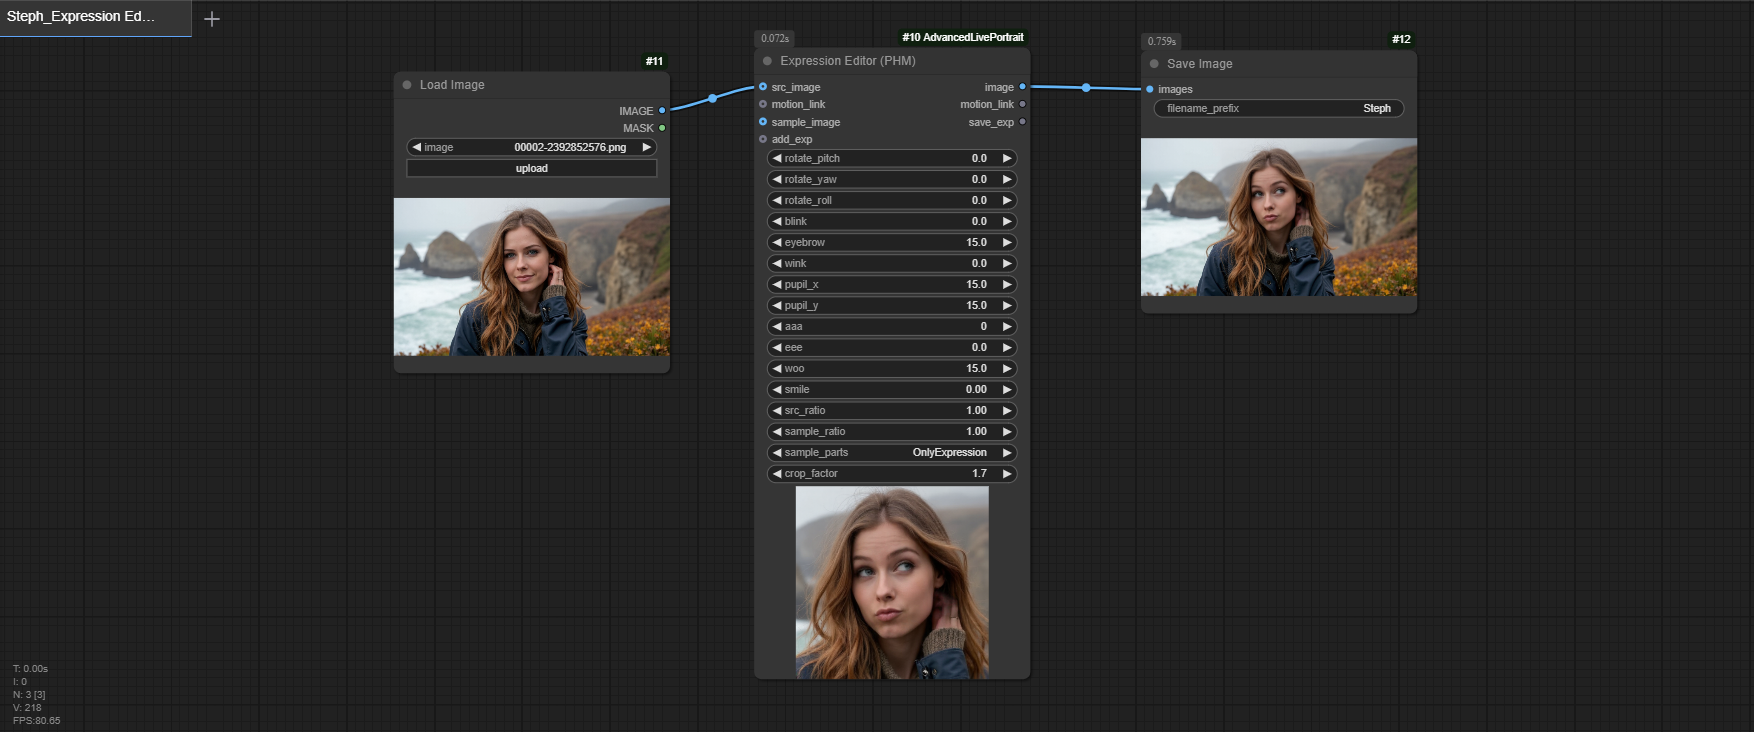Select next option for sample_parts
The width and height of the screenshot is (1754, 732).
pos(1007,453)
